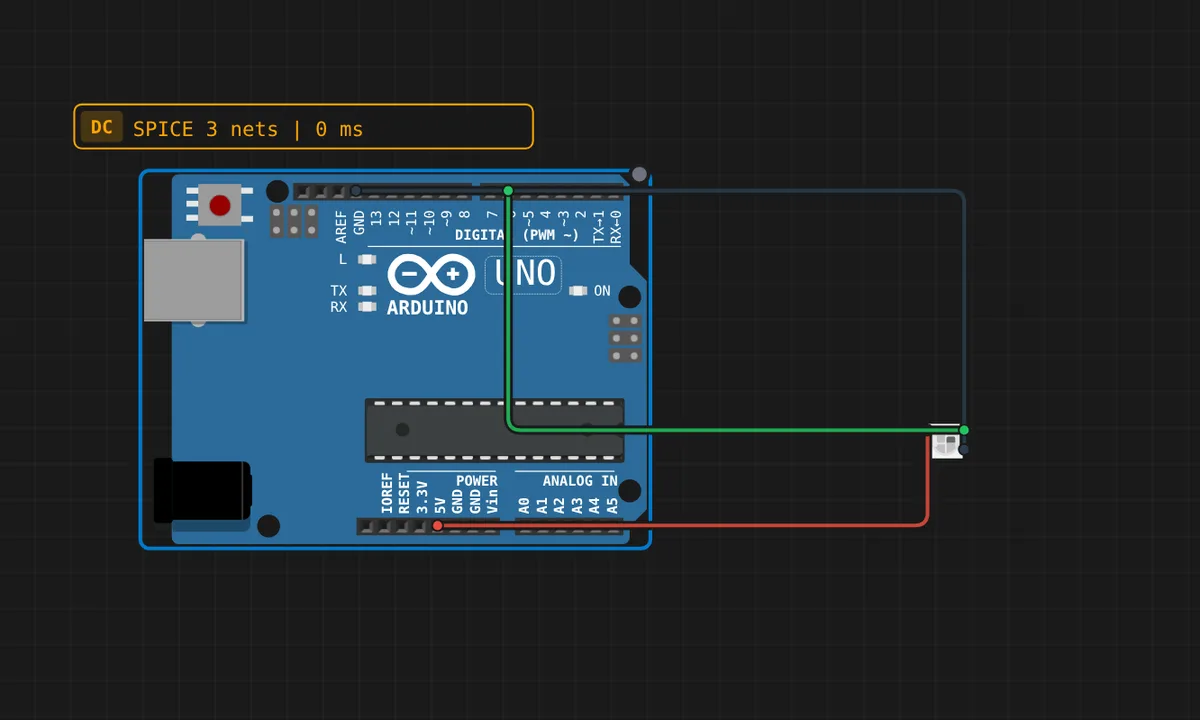The height and width of the screenshot is (720, 1200).
Task: Select the black DC power jack
Action: 202,490
